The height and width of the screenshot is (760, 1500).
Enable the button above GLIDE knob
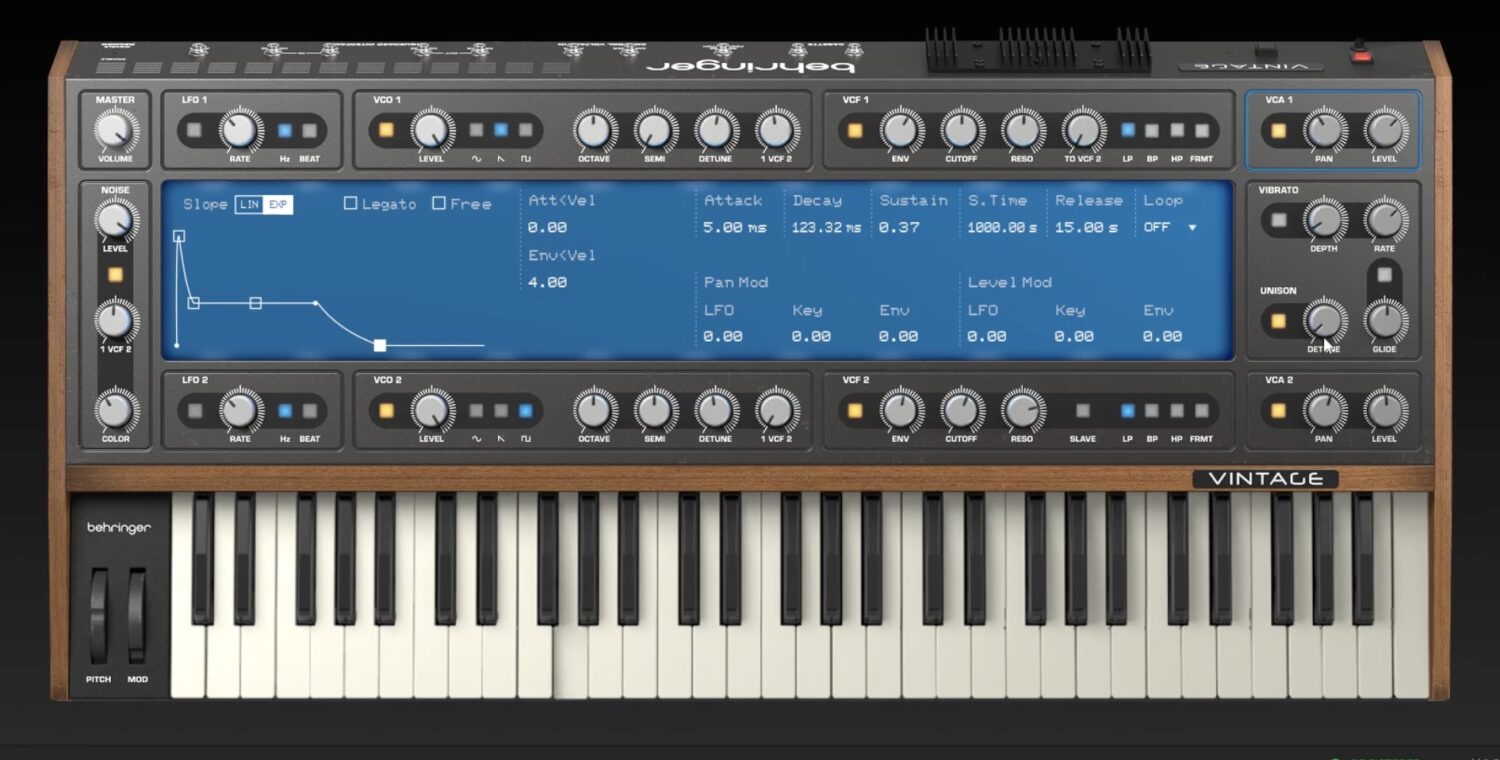pyautogui.click(x=1385, y=274)
